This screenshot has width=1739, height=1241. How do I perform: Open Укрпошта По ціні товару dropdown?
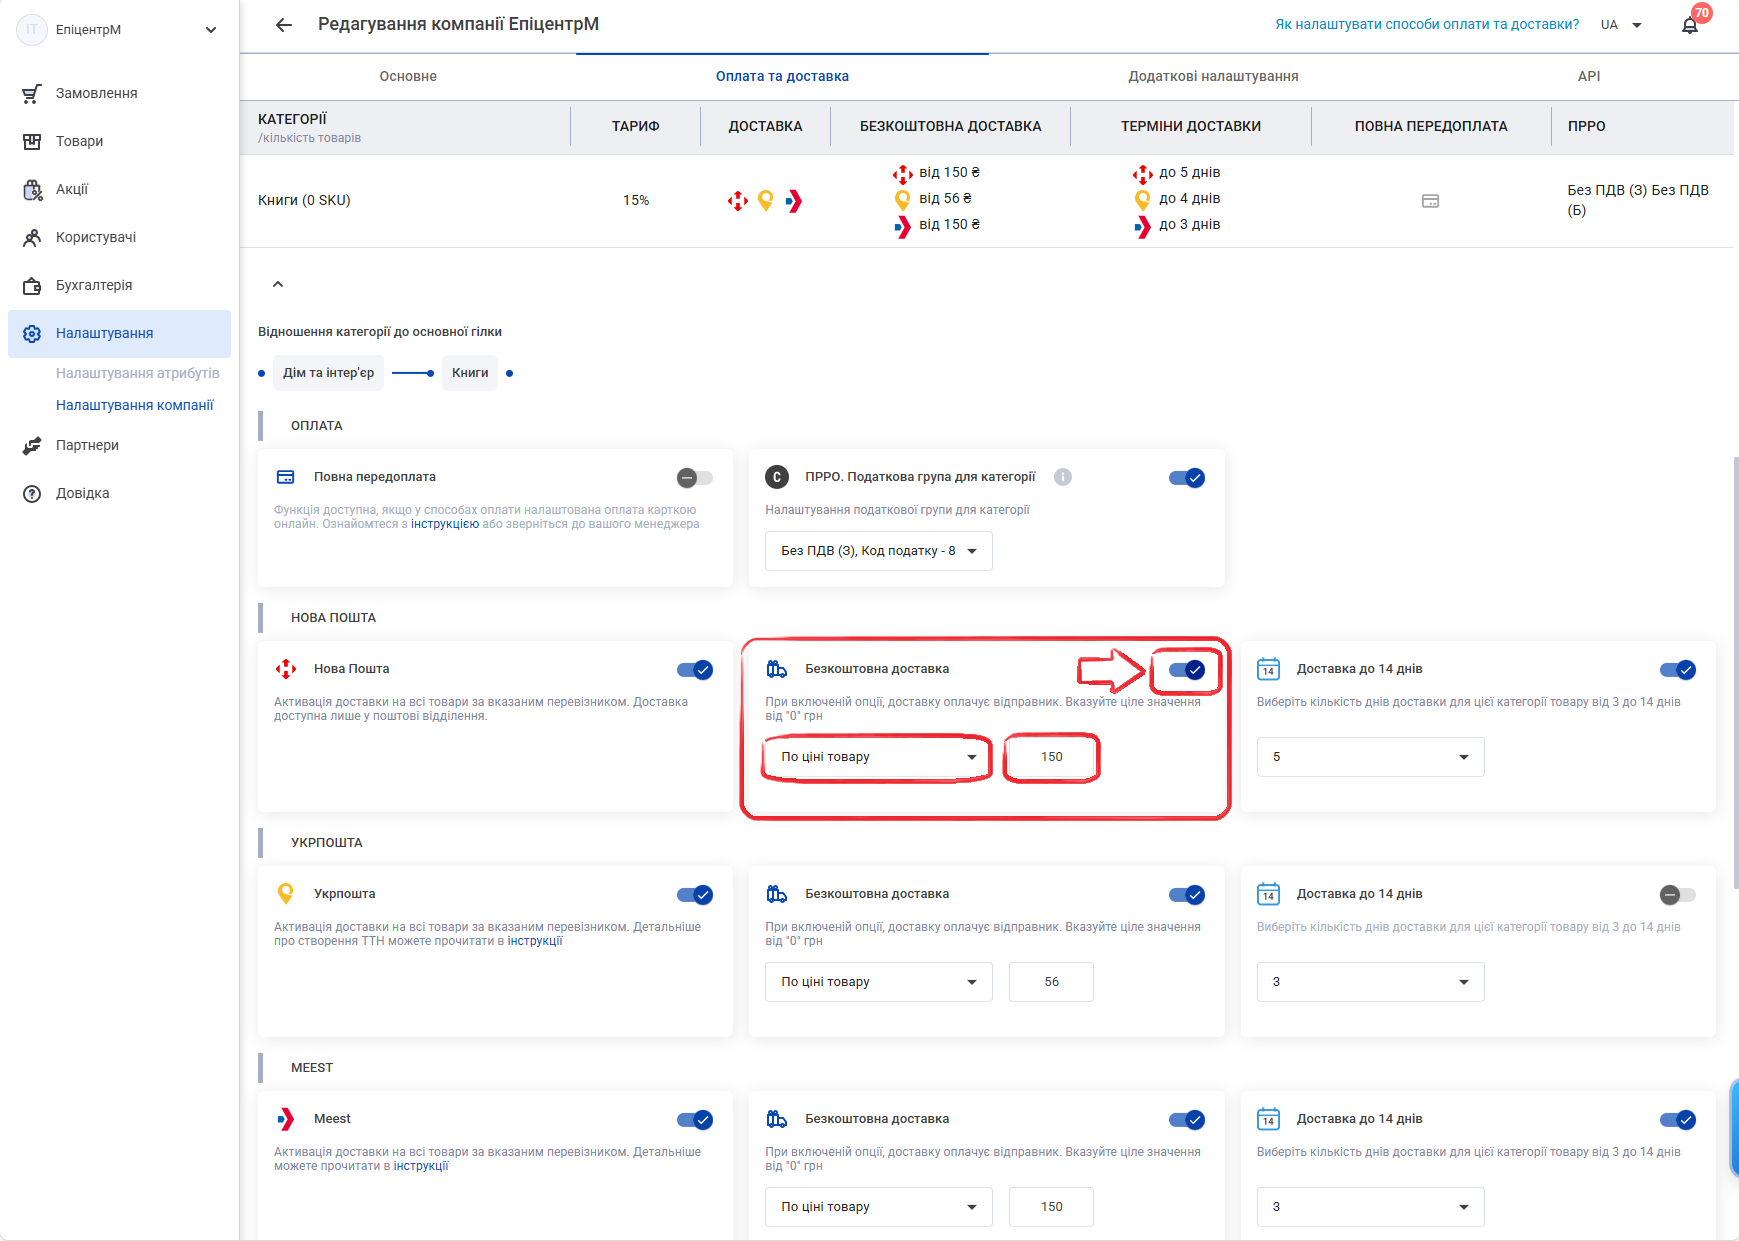(x=879, y=982)
